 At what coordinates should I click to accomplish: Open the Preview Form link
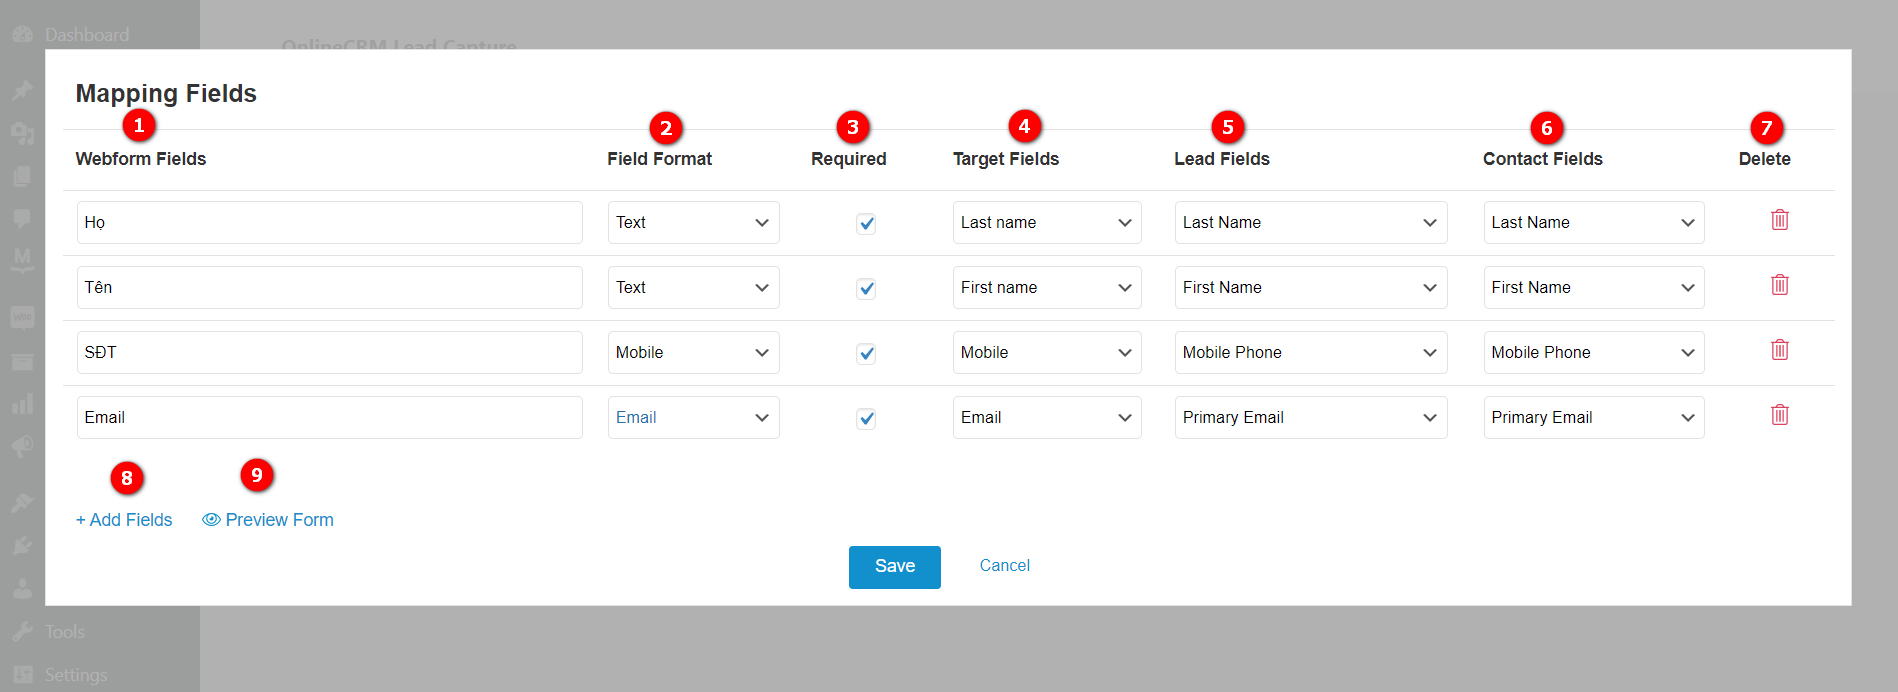[268, 520]
